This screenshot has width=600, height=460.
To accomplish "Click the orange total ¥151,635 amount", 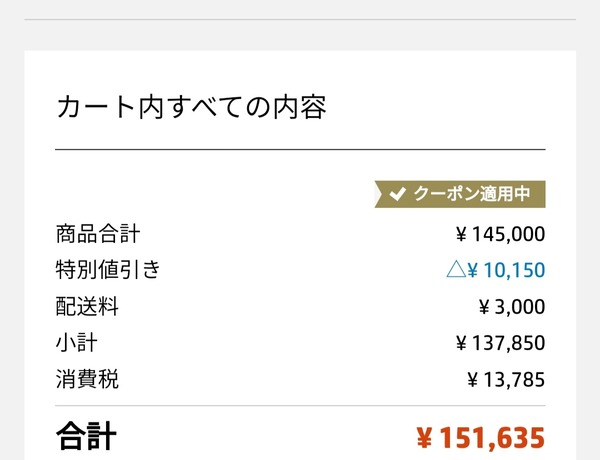I will pyautogui.click(x=481, y=437).
